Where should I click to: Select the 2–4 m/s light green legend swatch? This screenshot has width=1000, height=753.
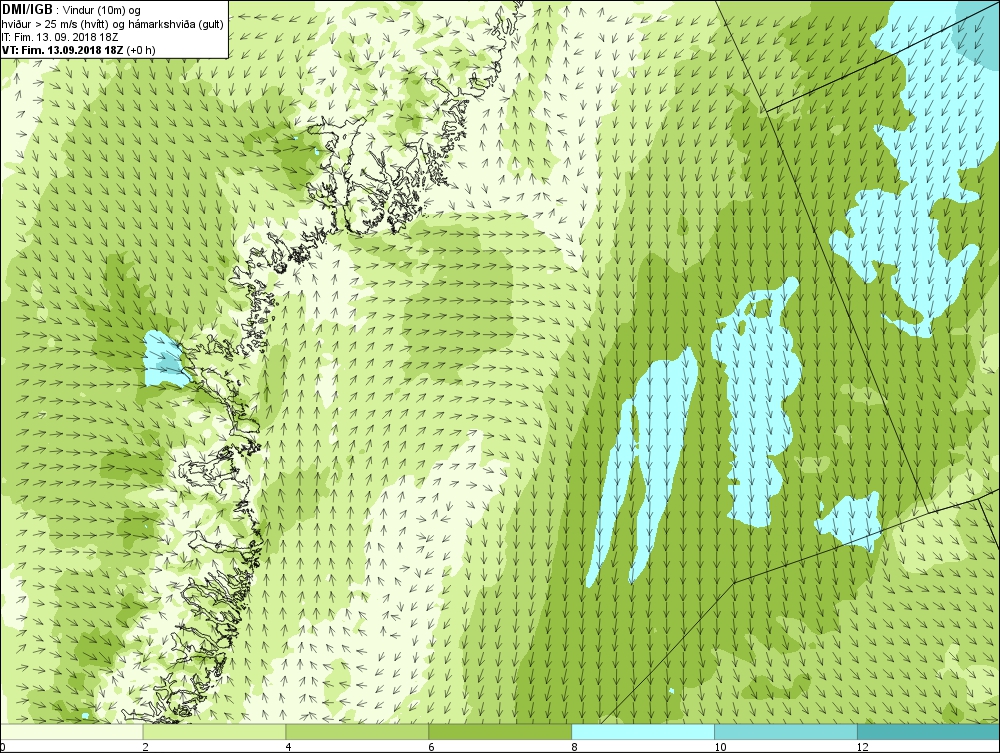(x=214, y=731)
